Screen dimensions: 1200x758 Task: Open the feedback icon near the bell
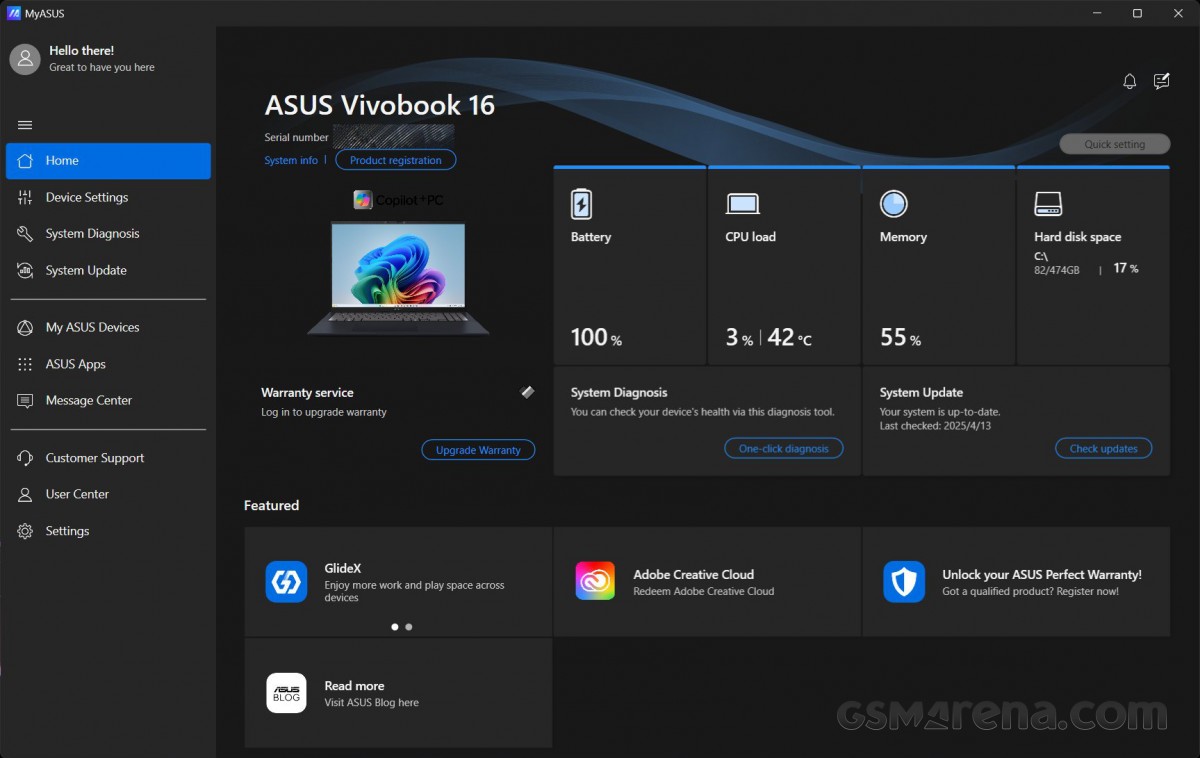coord(1161,81)
